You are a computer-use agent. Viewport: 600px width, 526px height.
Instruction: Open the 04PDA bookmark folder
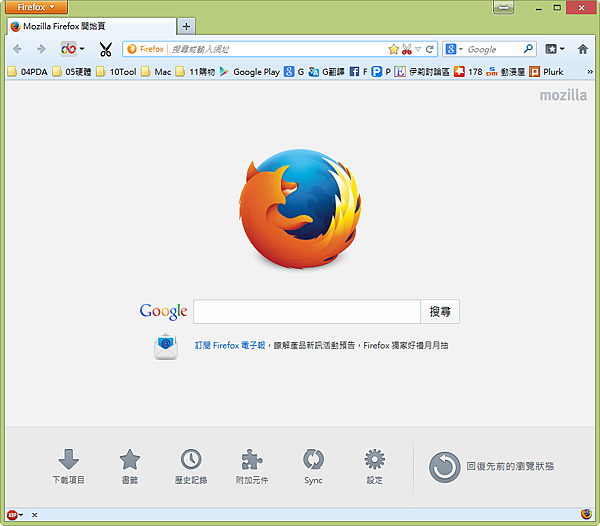pyautogui.click(x=28, y=72)
